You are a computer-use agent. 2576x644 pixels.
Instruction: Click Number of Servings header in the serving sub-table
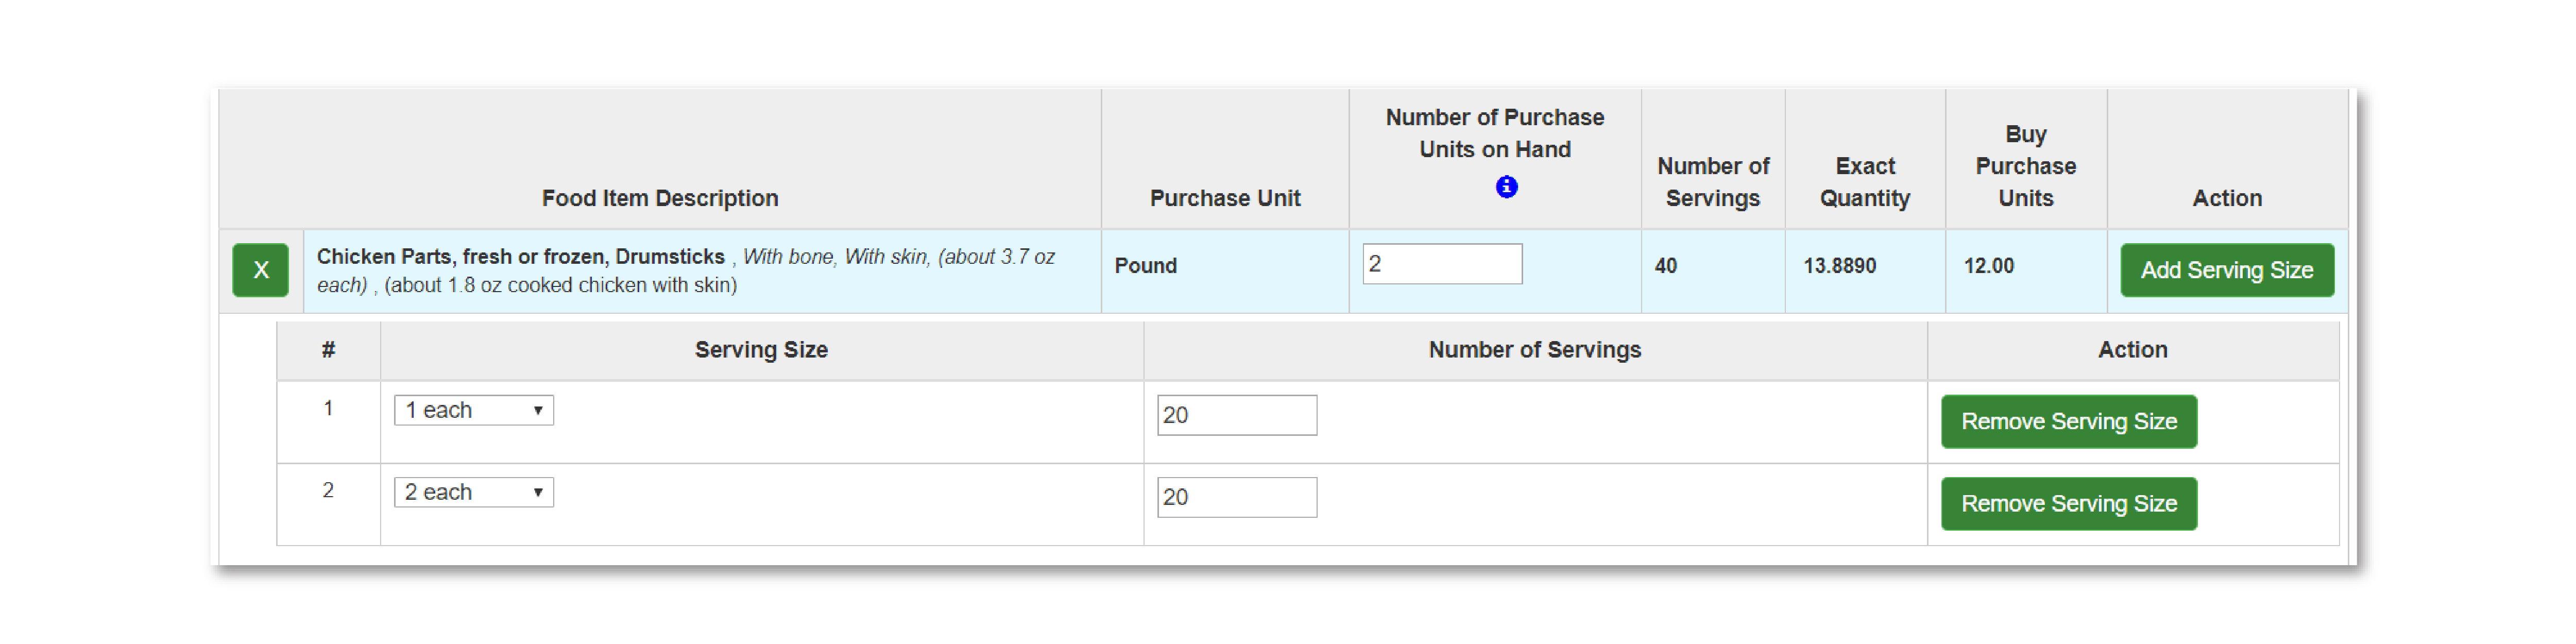[1535, 350]
